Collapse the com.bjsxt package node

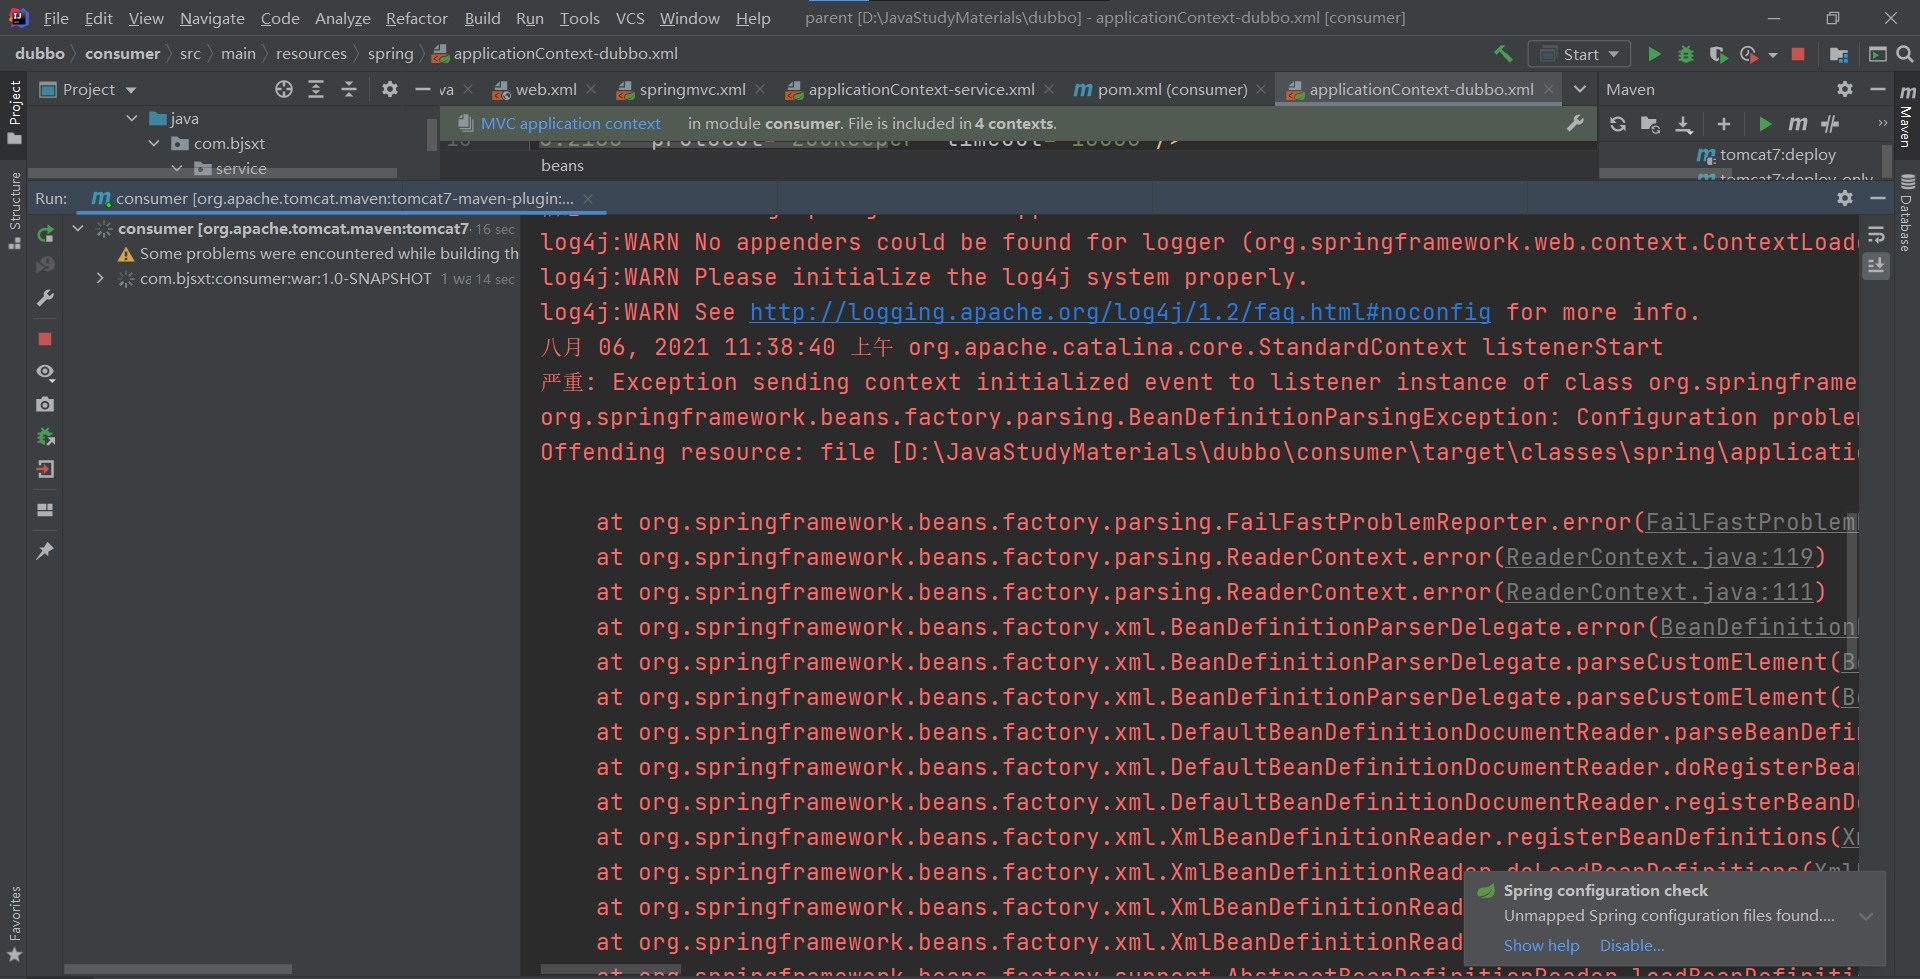tap(154, 143)
